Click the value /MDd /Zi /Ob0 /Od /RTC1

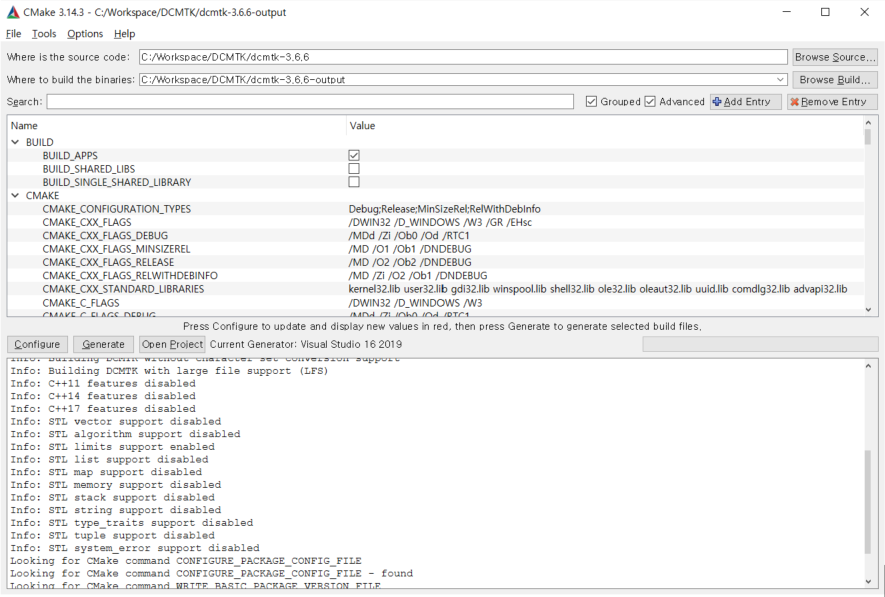(409, 235)
